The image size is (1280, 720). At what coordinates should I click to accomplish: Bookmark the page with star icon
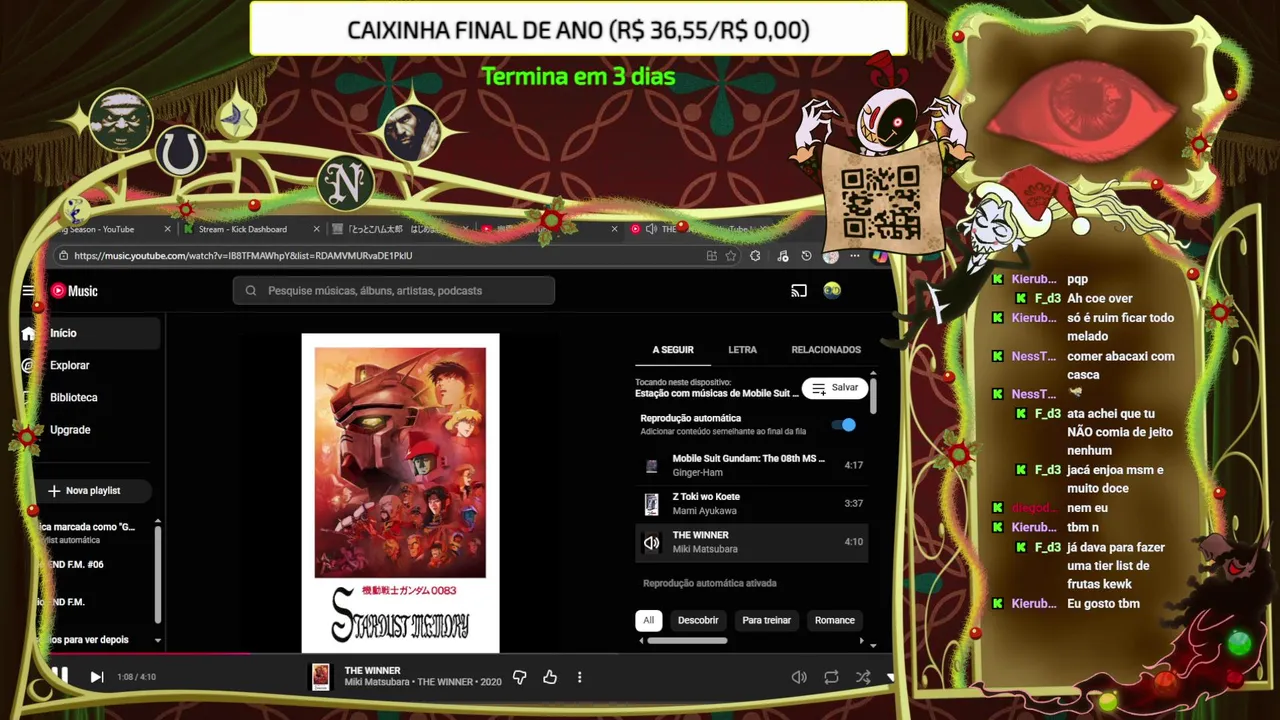731,256
